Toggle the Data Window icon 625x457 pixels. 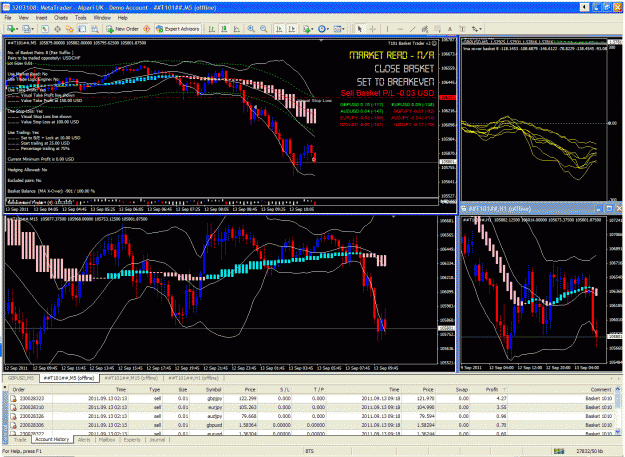click(57, 29)
